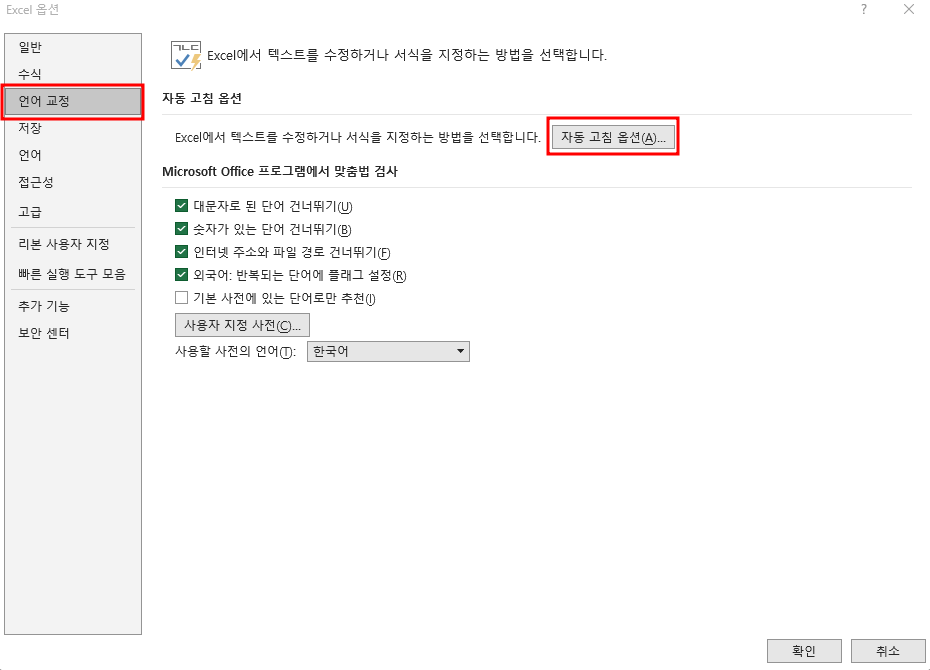Click the dialog help question mark
The height and width of the screenshot is (670, 930).
863,10
